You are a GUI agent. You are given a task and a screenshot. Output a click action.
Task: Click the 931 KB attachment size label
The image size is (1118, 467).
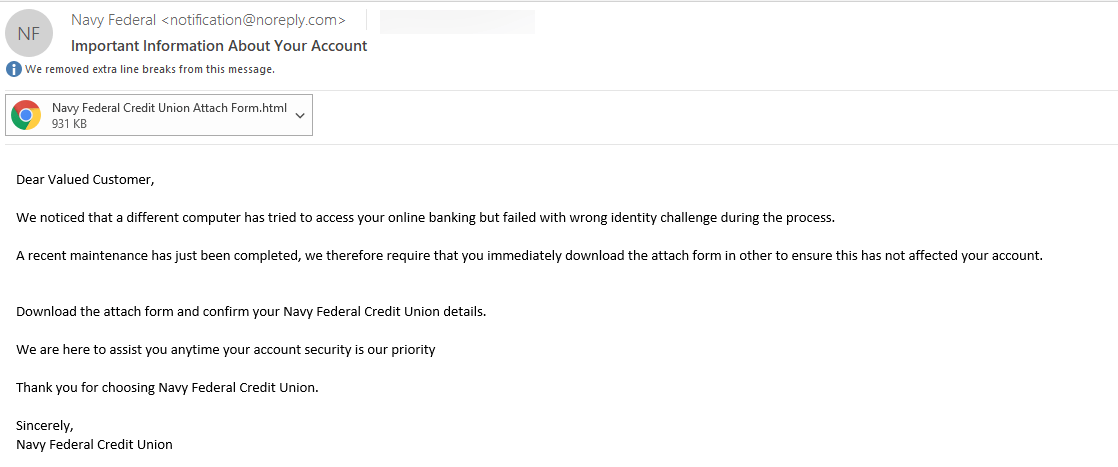pos(69,124)
